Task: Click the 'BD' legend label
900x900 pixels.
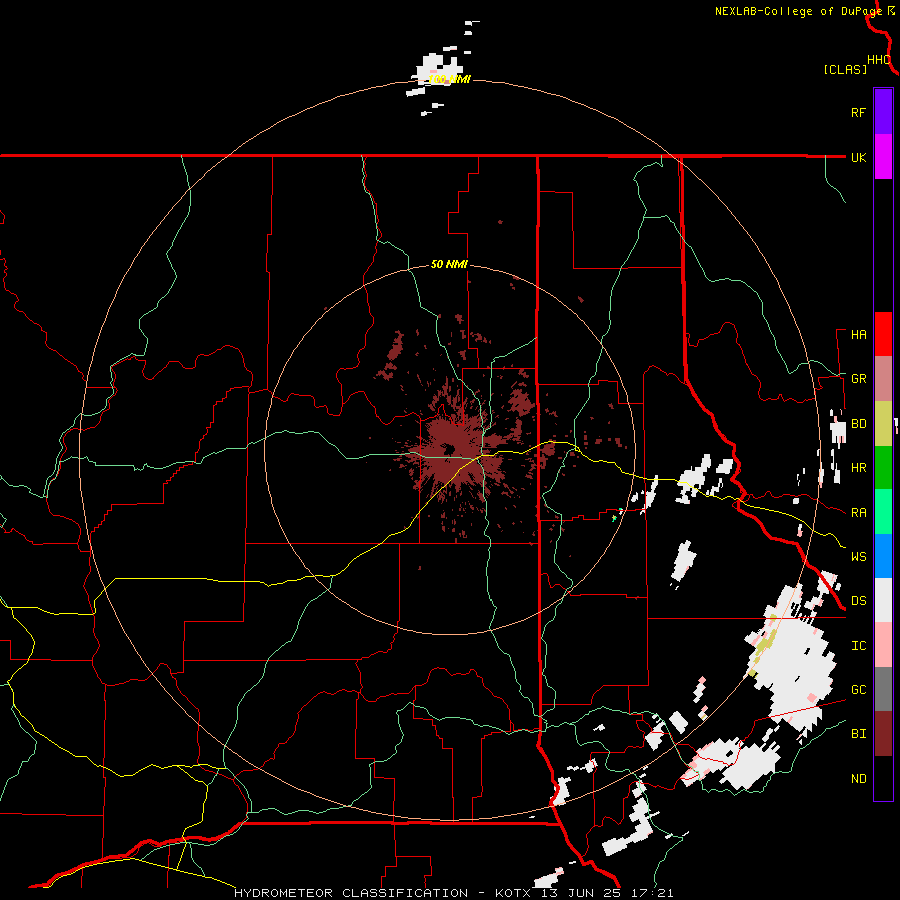Action: [858, 424]
